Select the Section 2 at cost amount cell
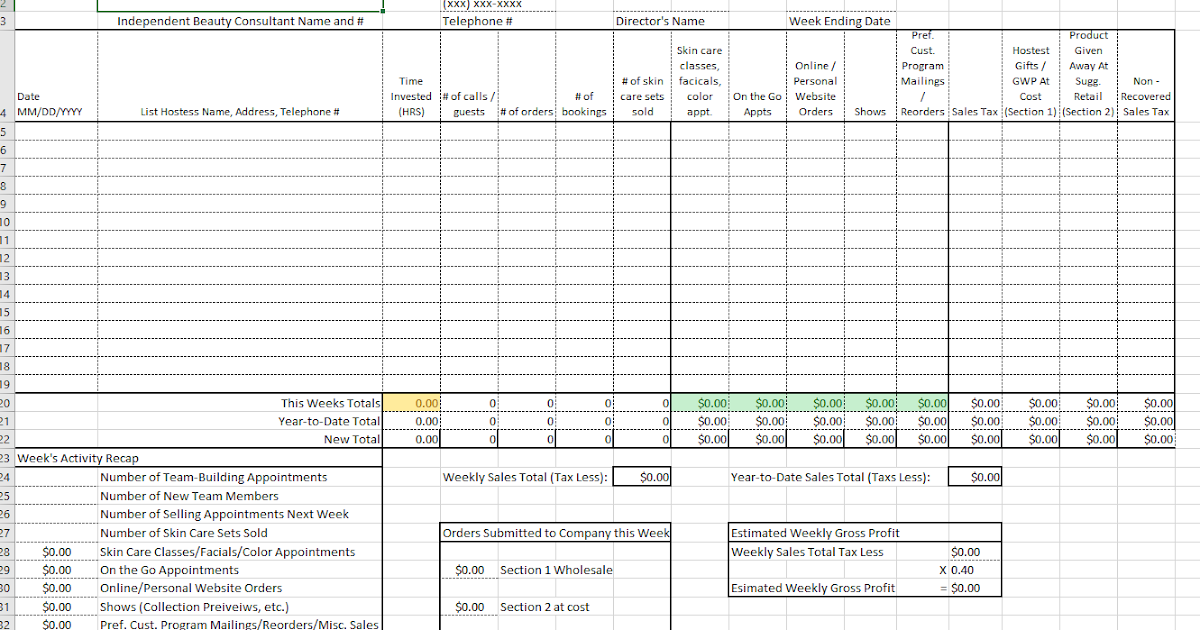1200x630 pixels. pyautogui.click(x=469, y=606)
